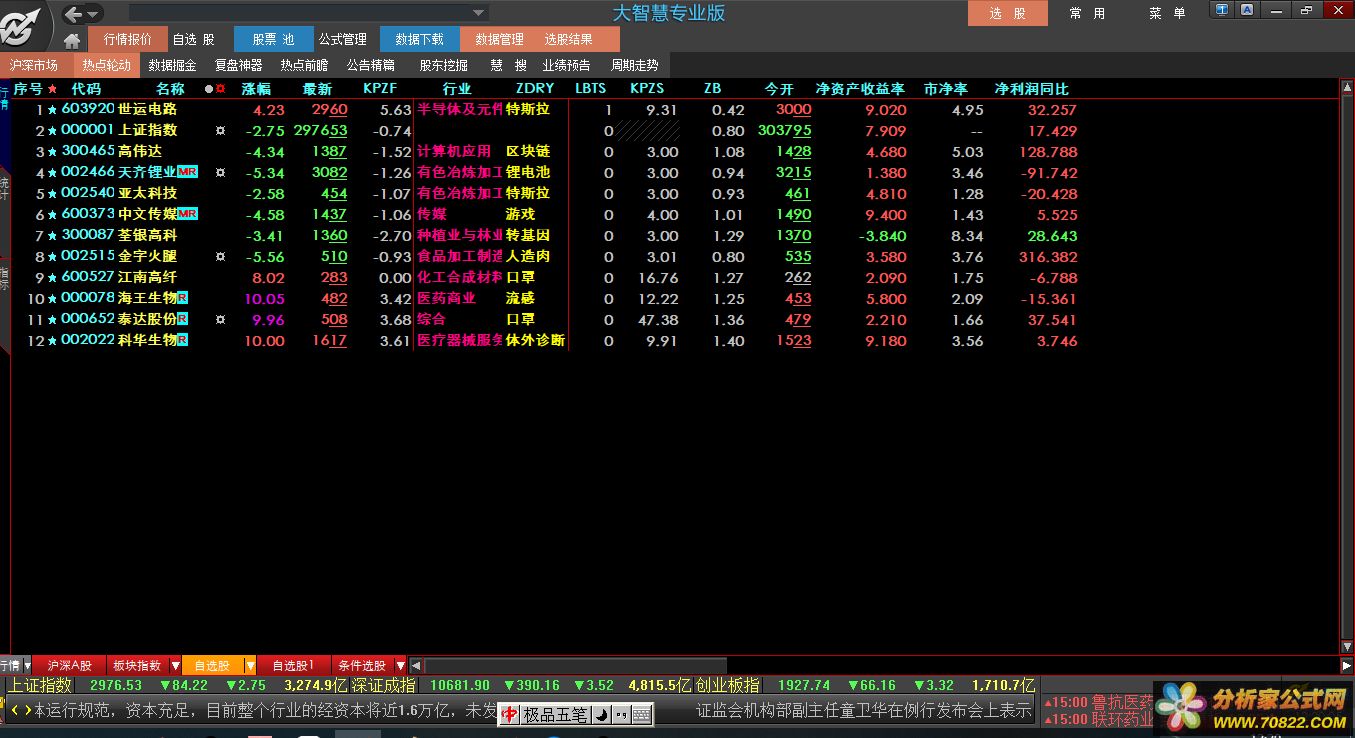Click the horizontal scrollbar right arrow
The image size is (1355, 738).
tap(1346, 666)
